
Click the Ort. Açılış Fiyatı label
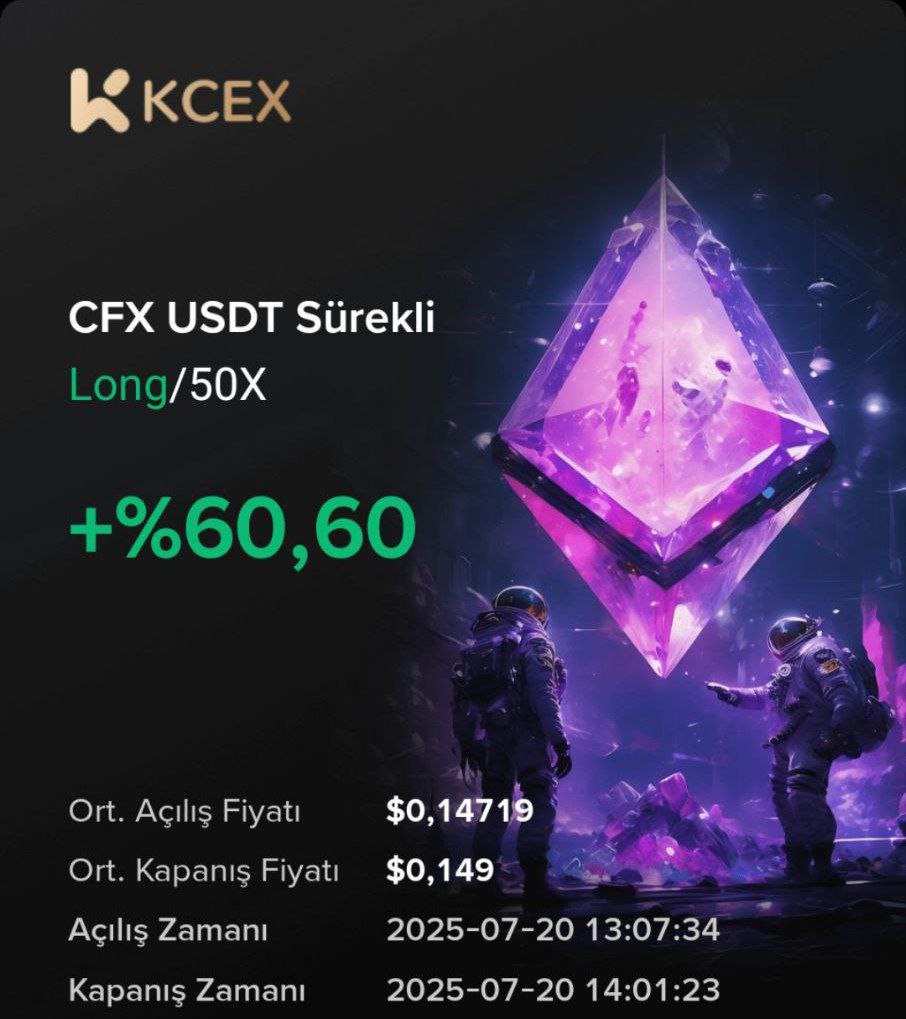point(185,811)
